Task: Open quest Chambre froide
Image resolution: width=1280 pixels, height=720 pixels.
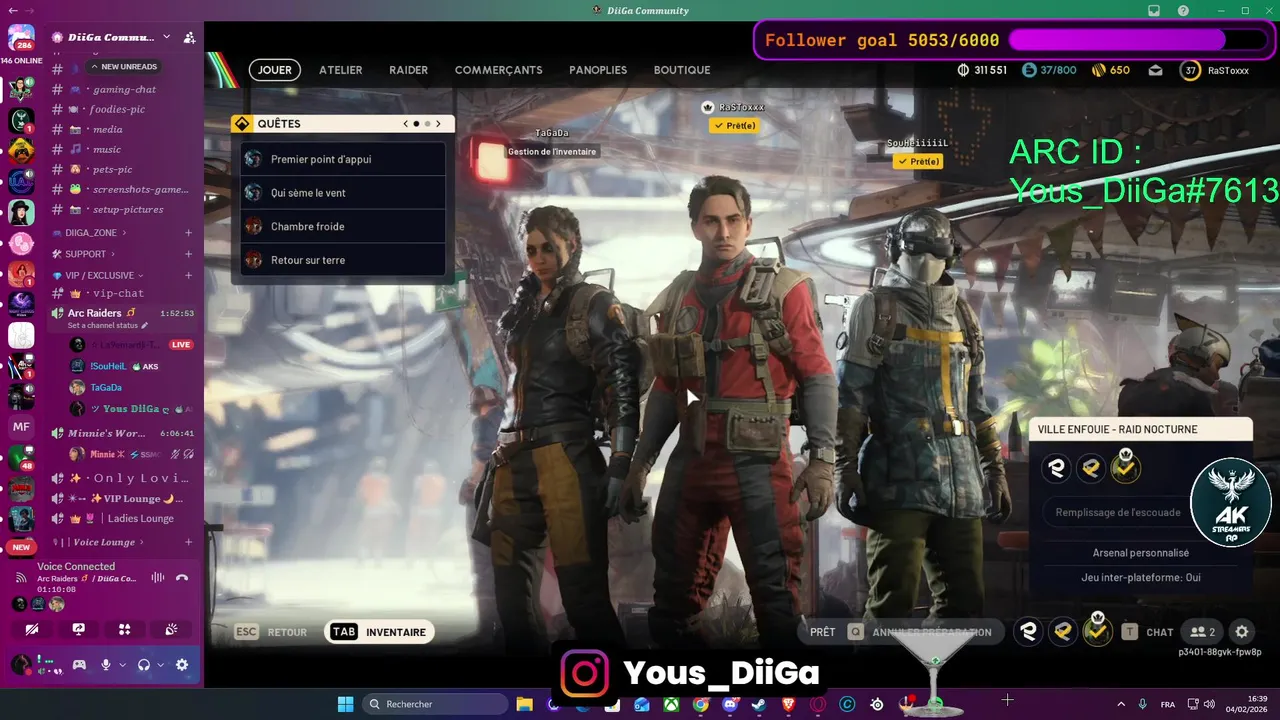Action: (343, 226)
